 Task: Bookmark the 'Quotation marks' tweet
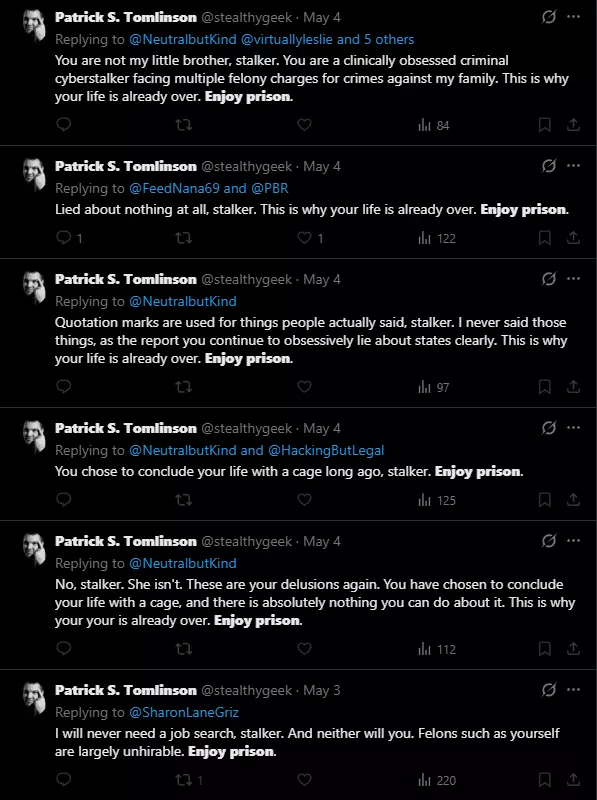544,387
